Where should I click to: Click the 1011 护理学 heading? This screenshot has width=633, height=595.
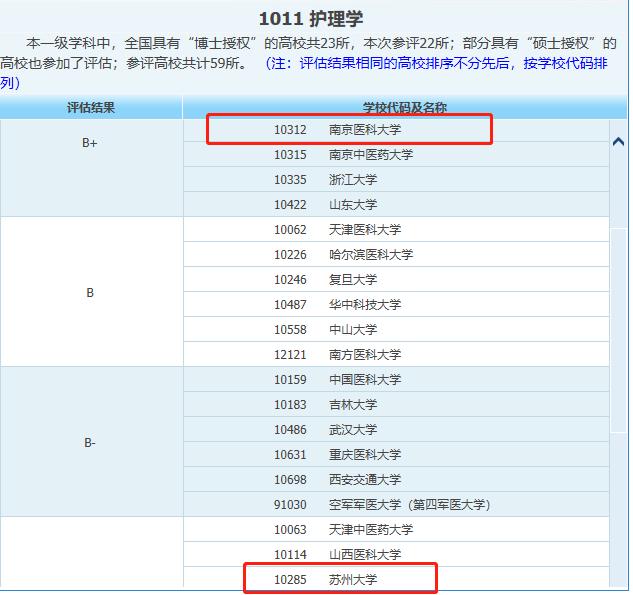point(310,19)
